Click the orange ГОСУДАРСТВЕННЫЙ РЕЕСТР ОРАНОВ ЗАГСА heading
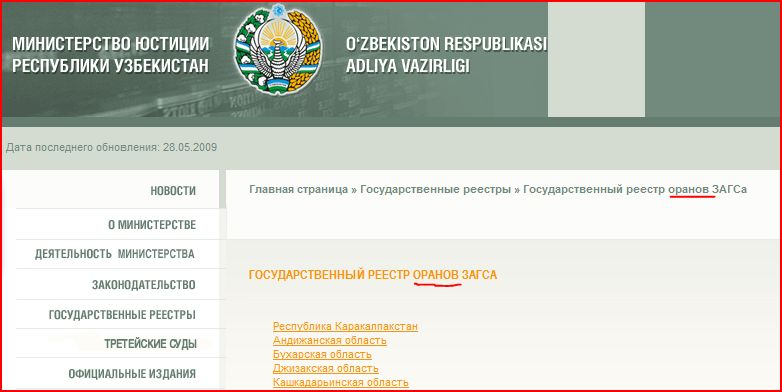This screenshot has width=782, height=392. [x=373, y=275]
